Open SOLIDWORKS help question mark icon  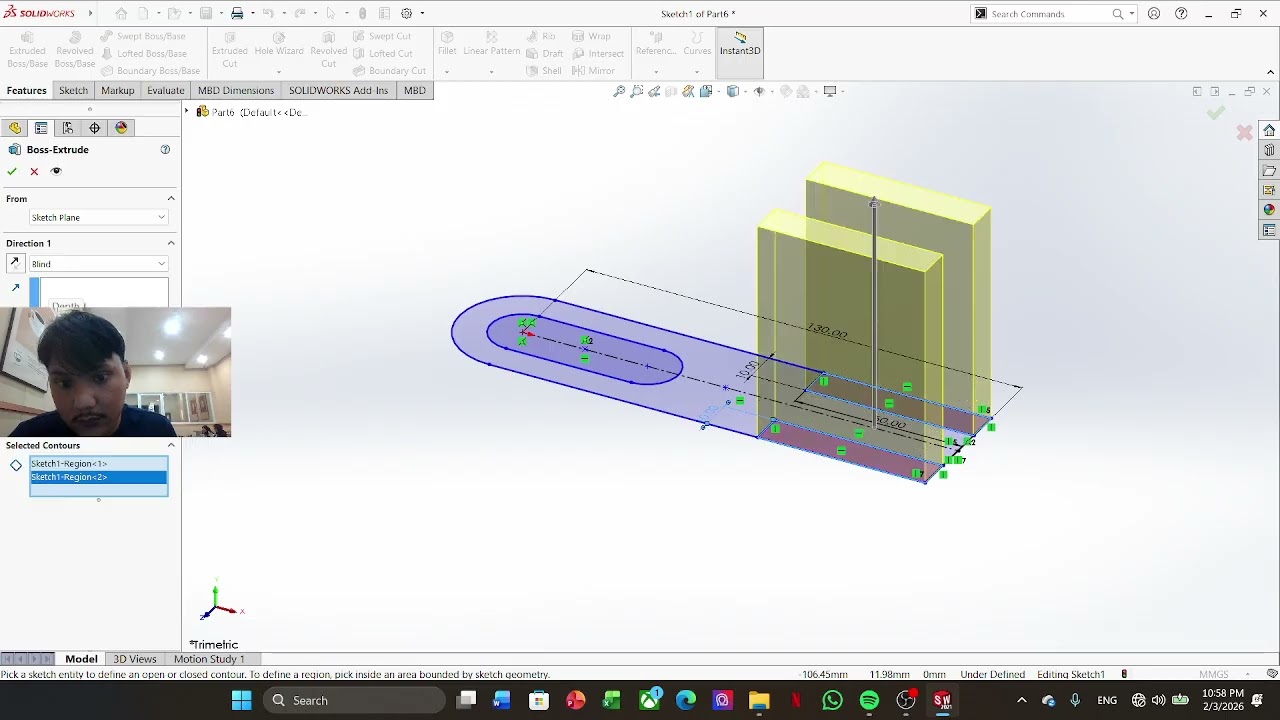[1181, 14]
